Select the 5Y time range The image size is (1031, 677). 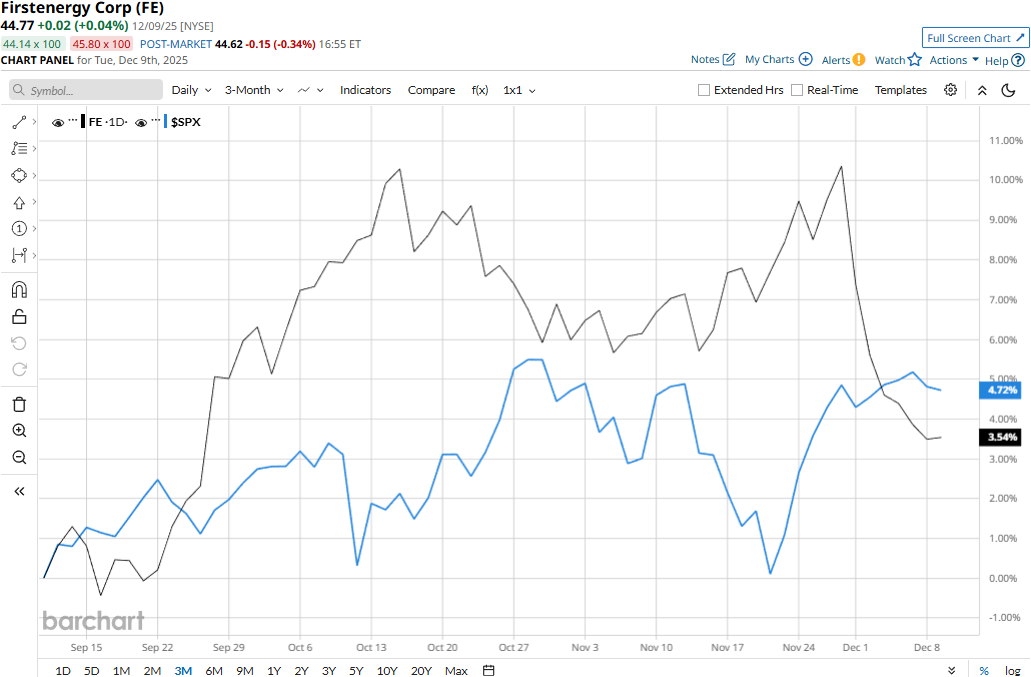click(x=356, y=670)
